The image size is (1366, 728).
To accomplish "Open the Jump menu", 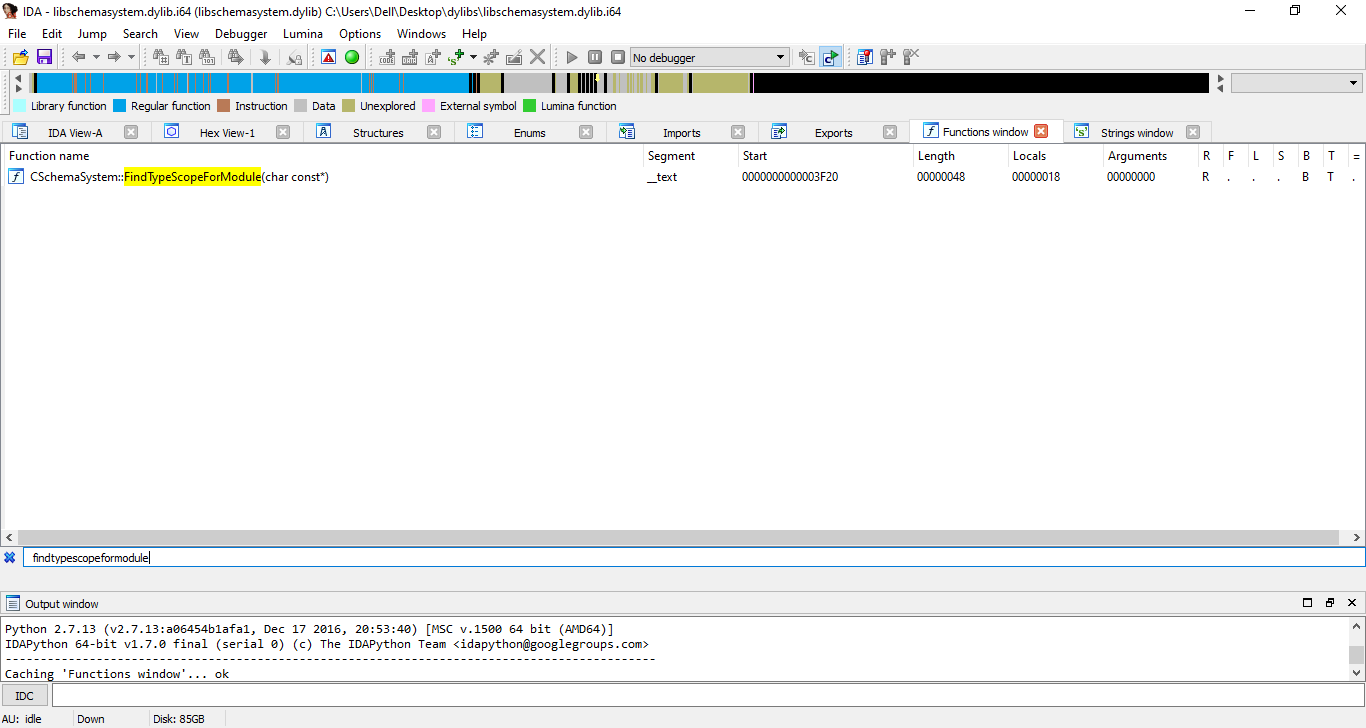I will [x=92, y=33].
